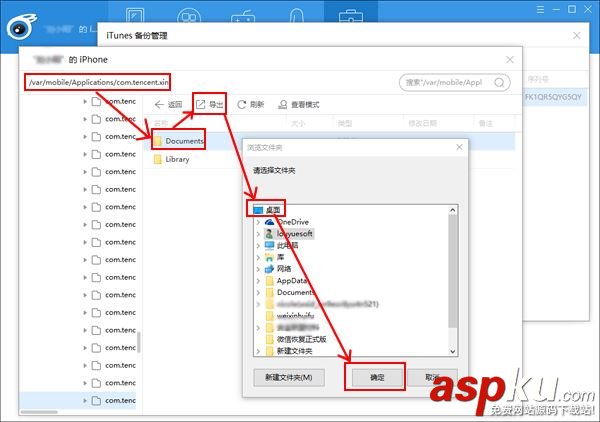Click the left app tree vertical scrollbar
The height and width of the screenshot is (422, 600).
tap(139, 342)
